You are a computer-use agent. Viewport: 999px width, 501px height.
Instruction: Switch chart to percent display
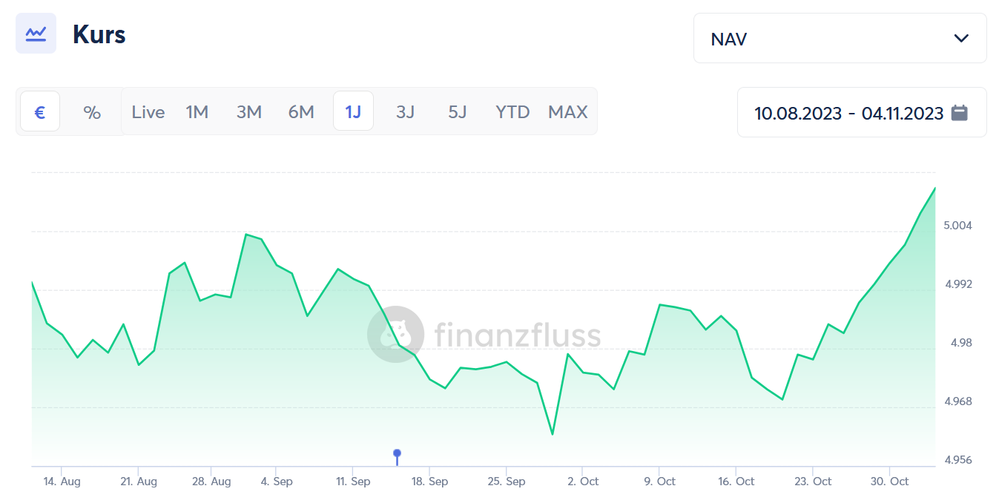coord(92,112)
